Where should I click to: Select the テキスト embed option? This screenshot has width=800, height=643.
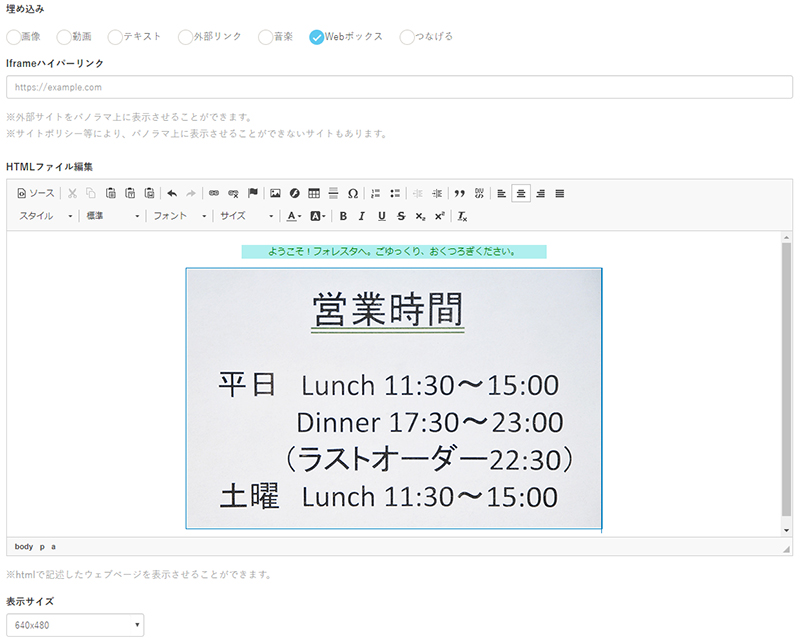click(116, 37)
